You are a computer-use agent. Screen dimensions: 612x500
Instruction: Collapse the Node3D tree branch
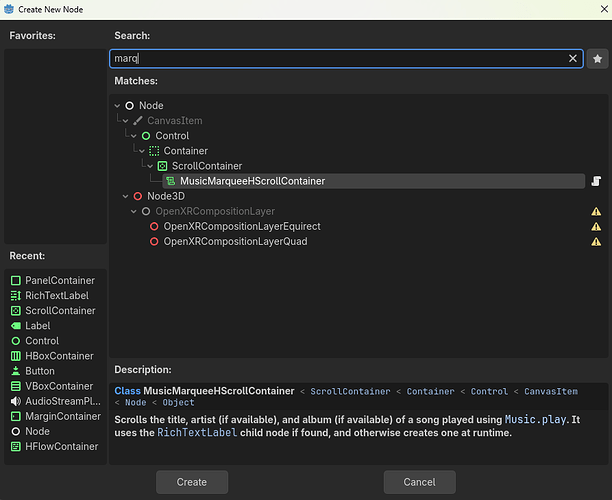click(x=125, y=197)
